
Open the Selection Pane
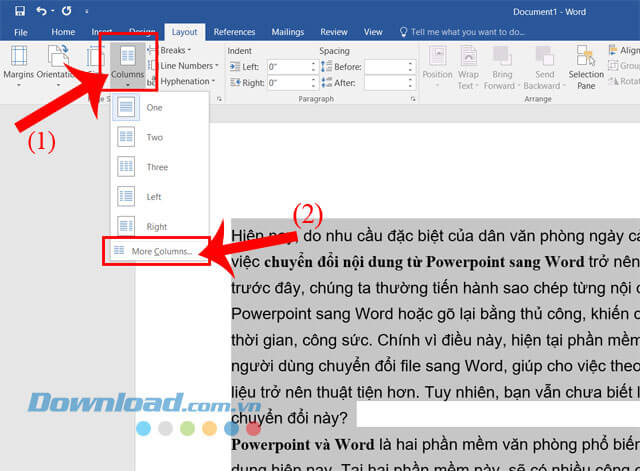[x=586, y=67]
